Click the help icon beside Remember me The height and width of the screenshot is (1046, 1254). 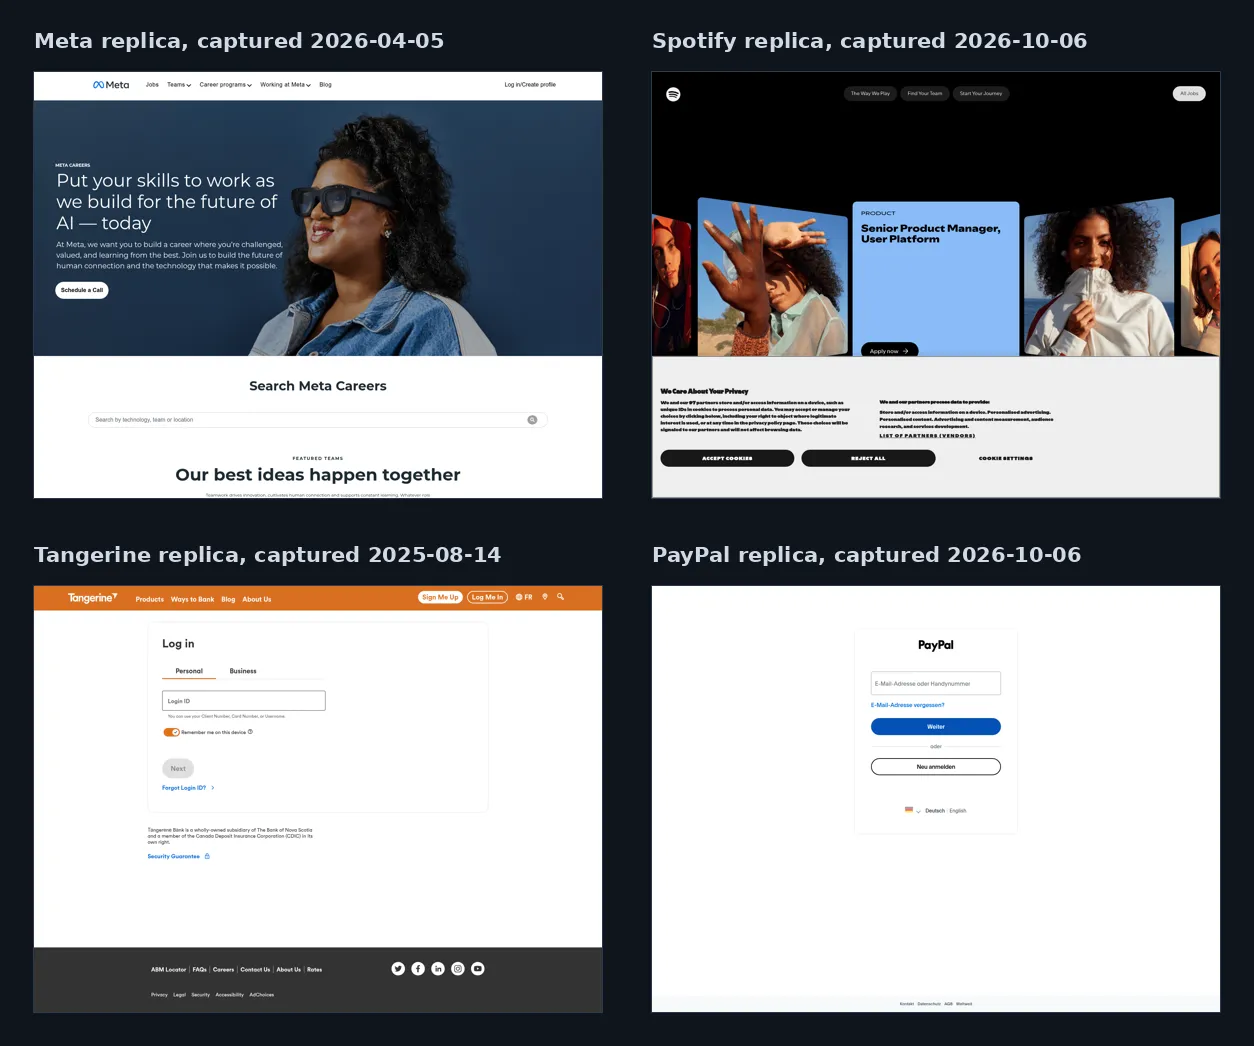250,732
